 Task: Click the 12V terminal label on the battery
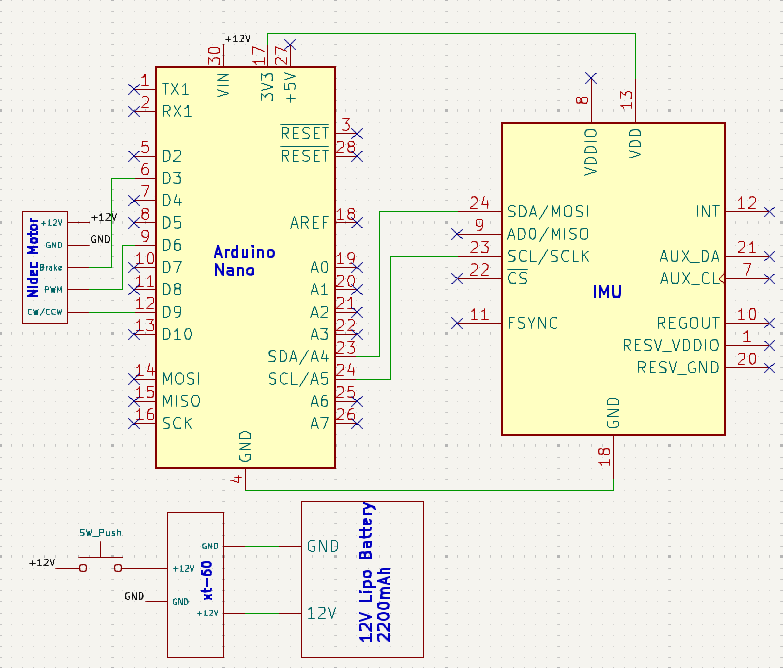(x=321, y=613)
